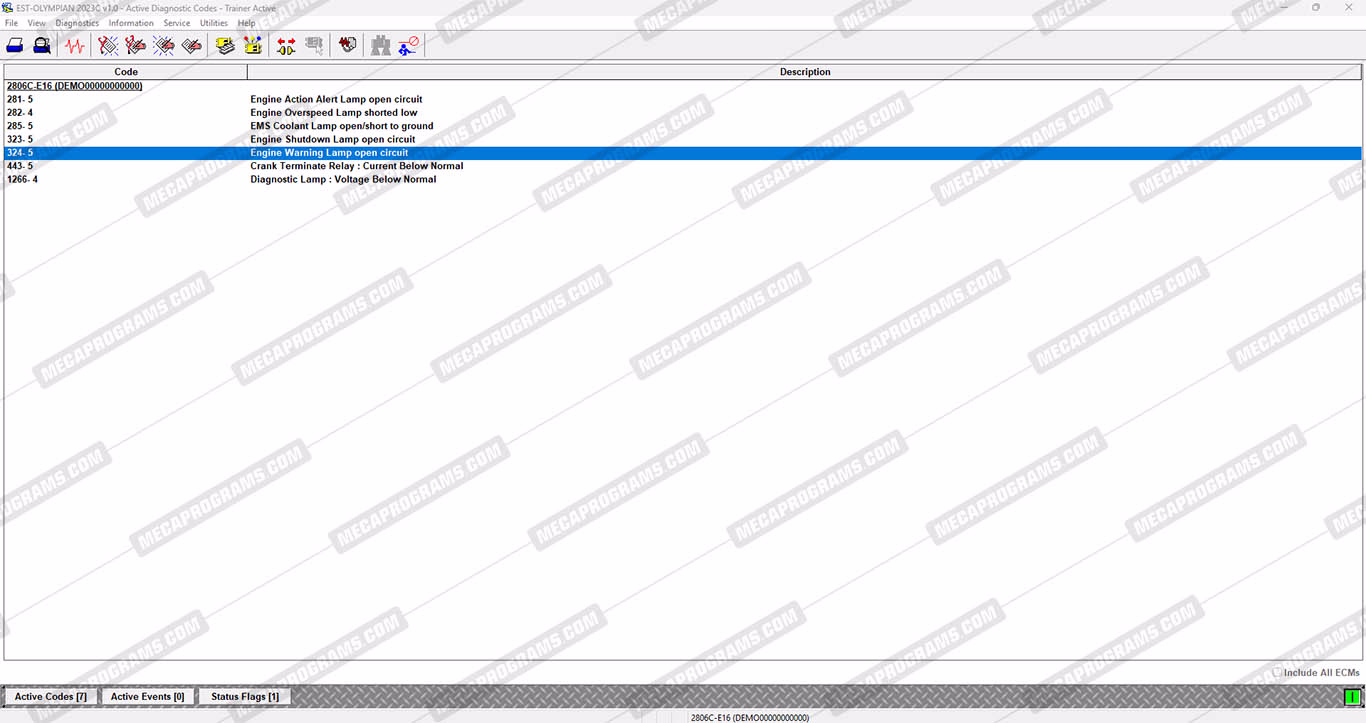Open the Status Tool waveform icon
Image resolution: width=1366 pixels, height=723 pixels.
(74, 45)
